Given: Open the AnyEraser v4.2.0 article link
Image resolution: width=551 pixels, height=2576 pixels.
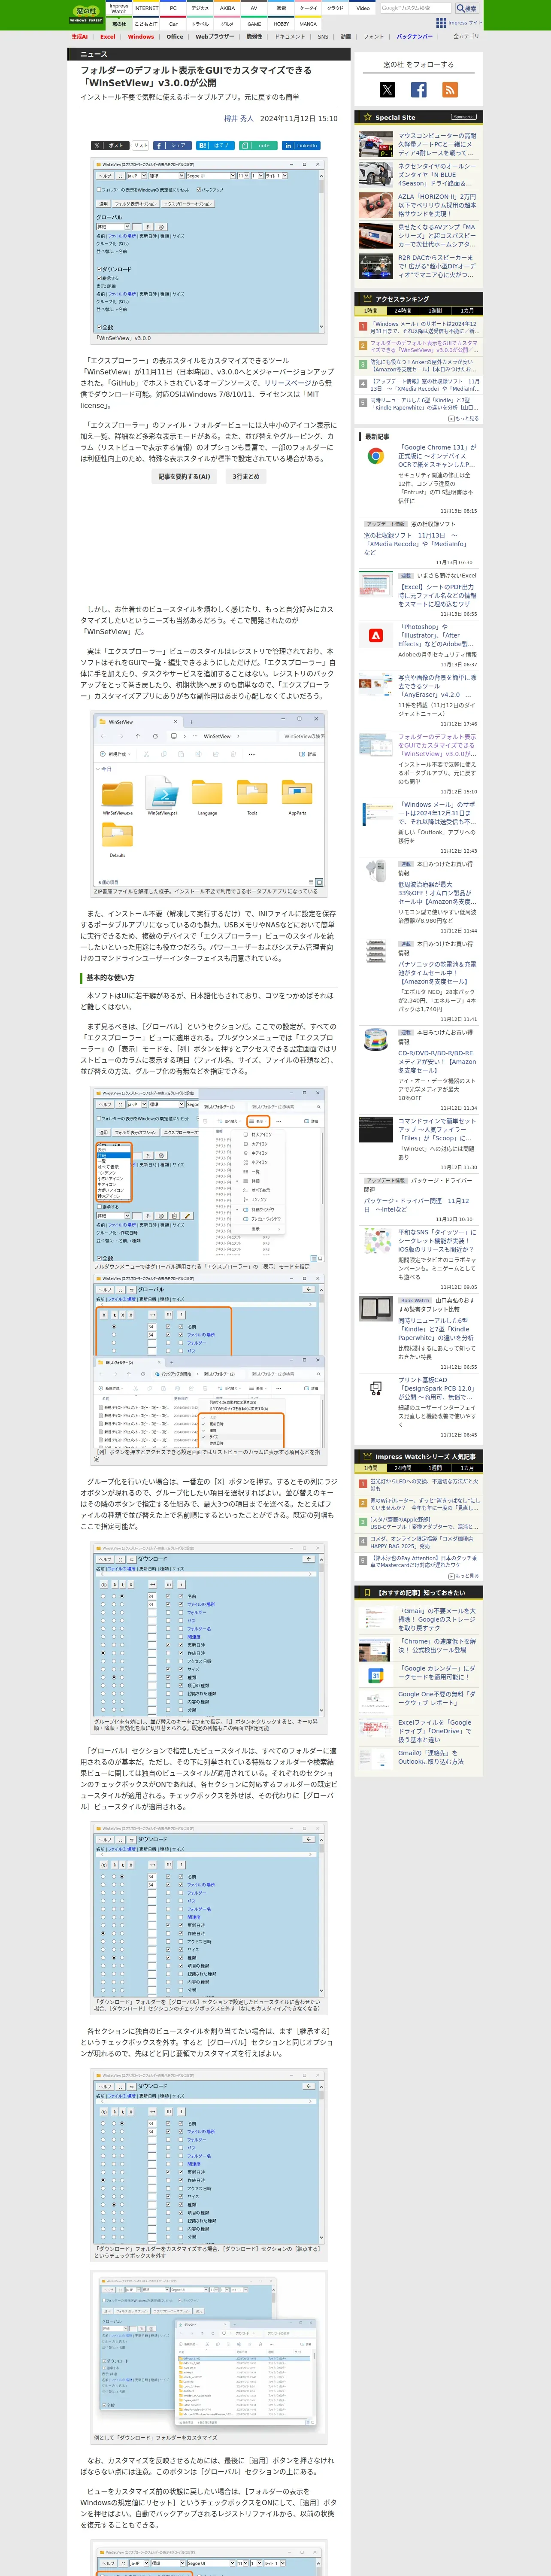Looking at the screenshot, I should pyautogui.click(x=437, y=686).
